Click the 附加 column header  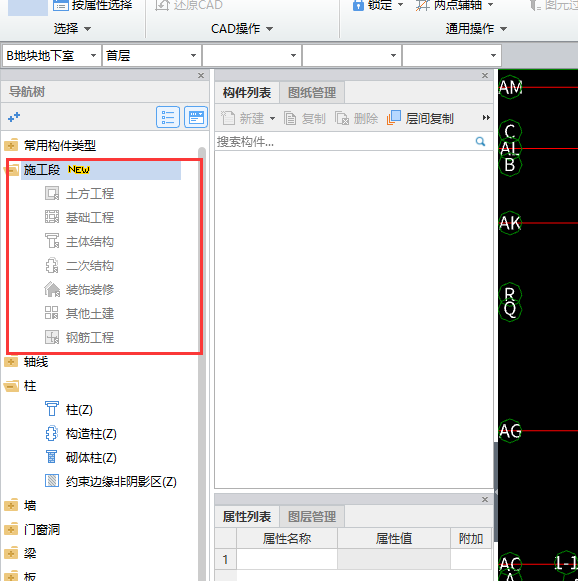(471, 538)
